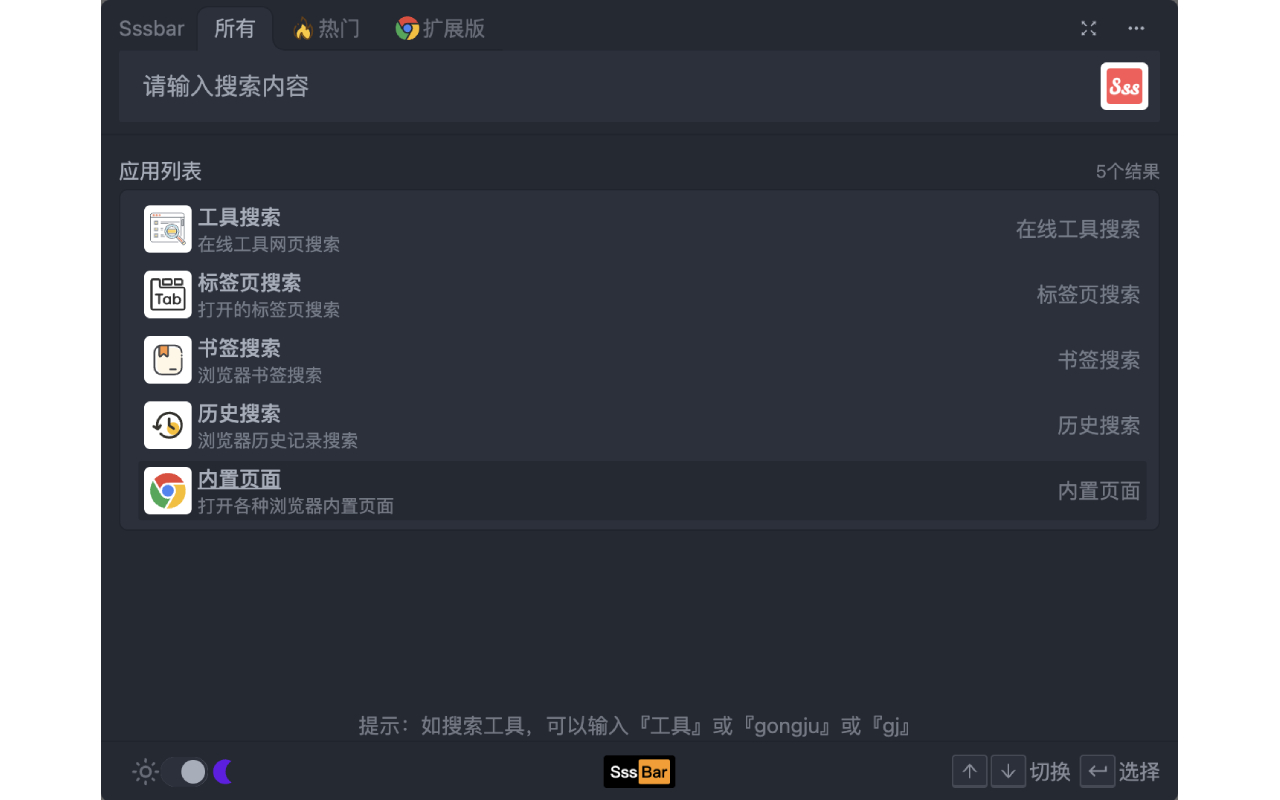Switch to the 热门 tab

point(330,29)
